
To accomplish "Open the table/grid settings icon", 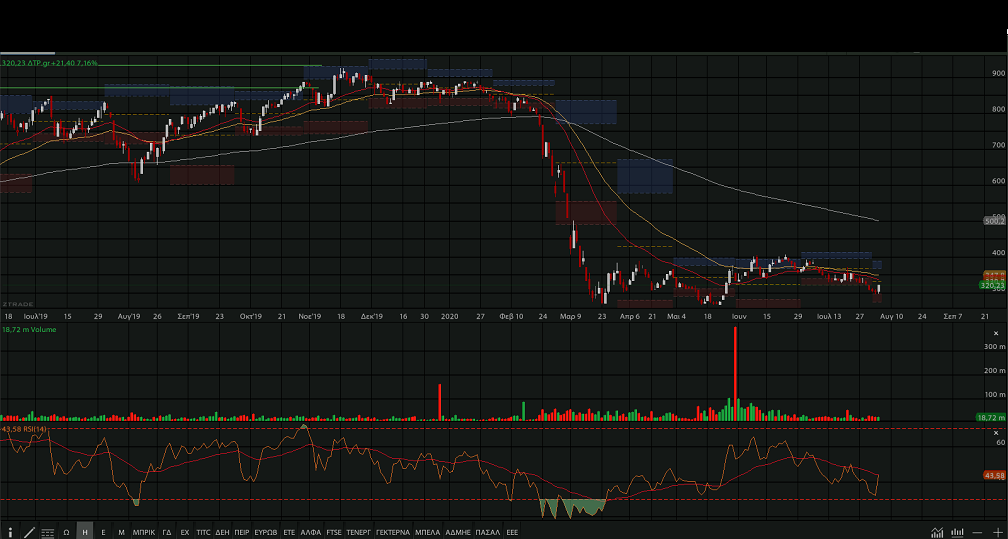I will coord(48,532).
